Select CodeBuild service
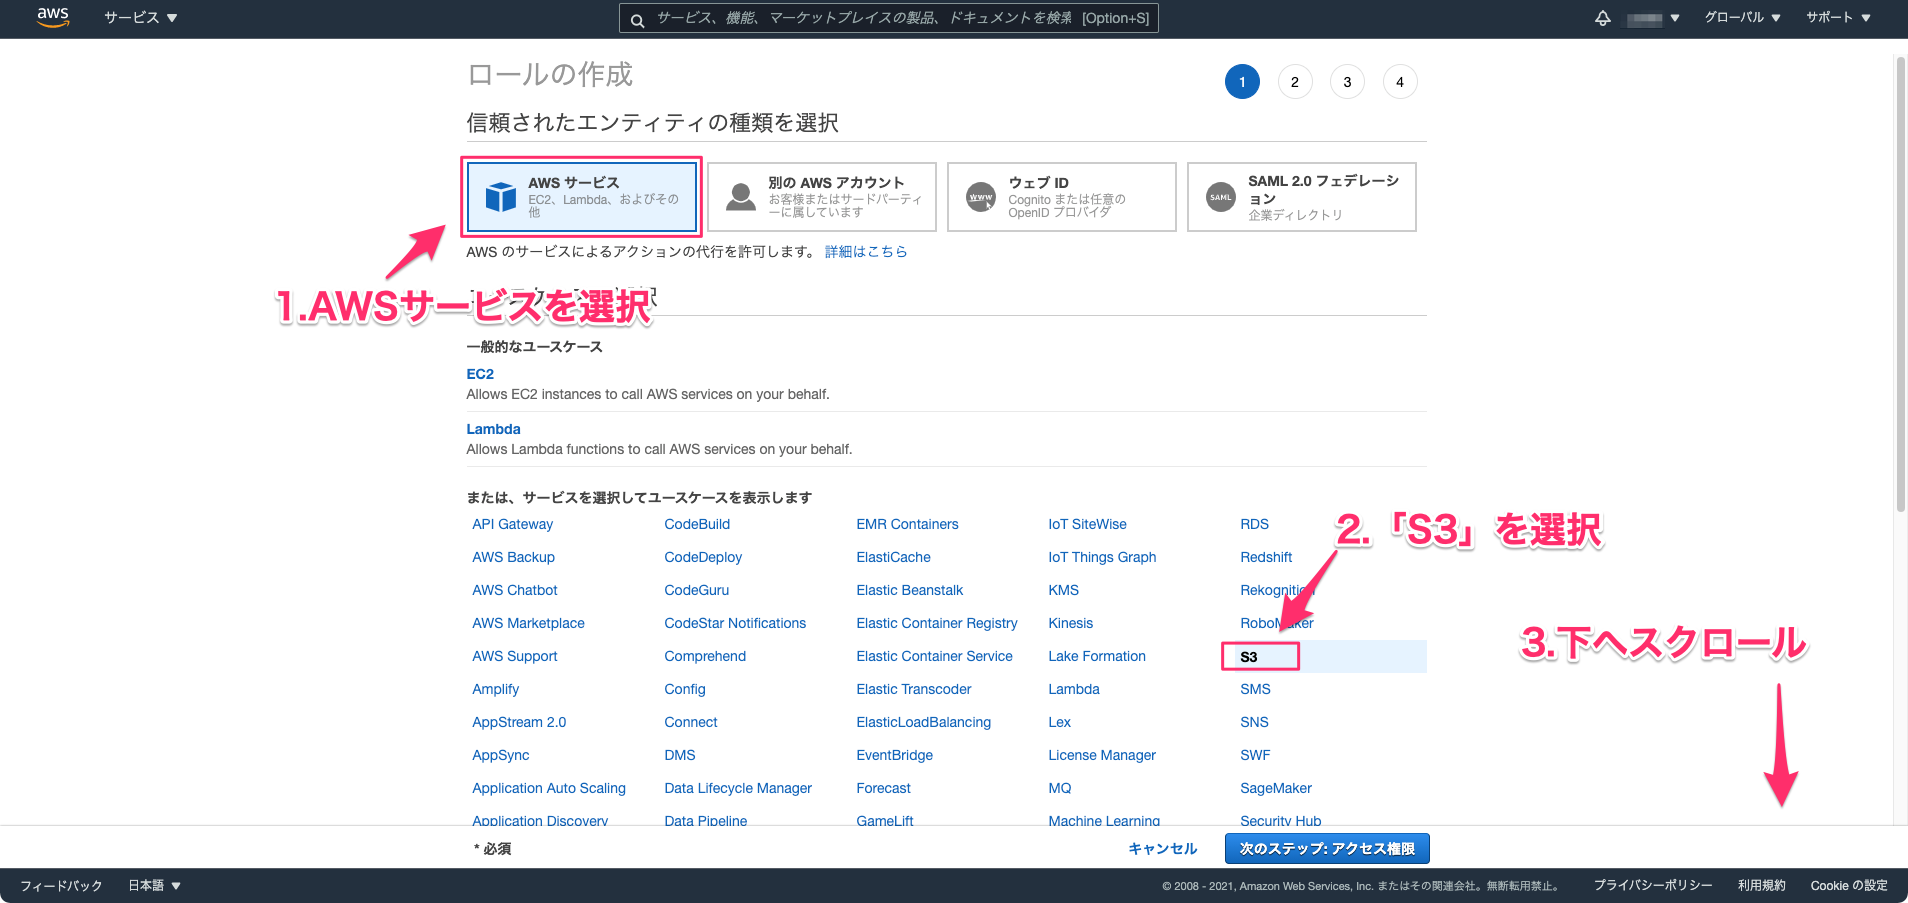Screen dimensions: 1908x903 click(697, 524)
